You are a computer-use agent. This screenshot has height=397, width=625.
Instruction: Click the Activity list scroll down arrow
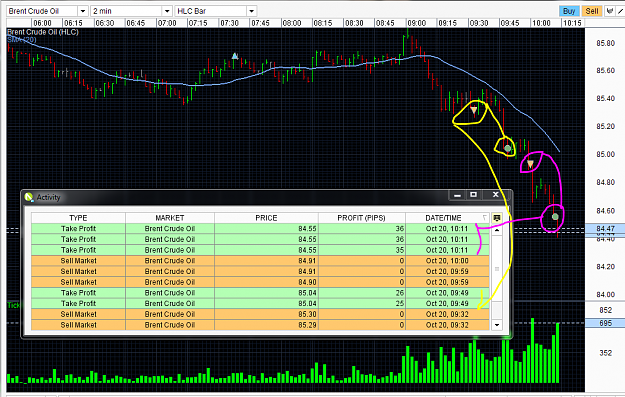(x=497, y=325)
